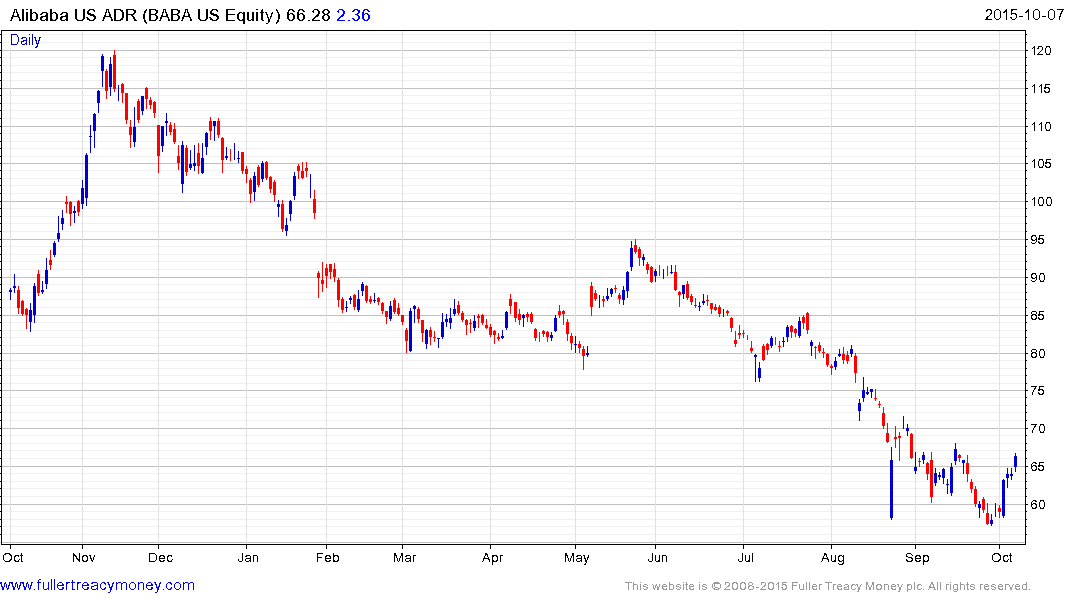Click the 'Jan' month label on the time axis
The height and width of the screenshot is (600, 1075).
[248, 557]
